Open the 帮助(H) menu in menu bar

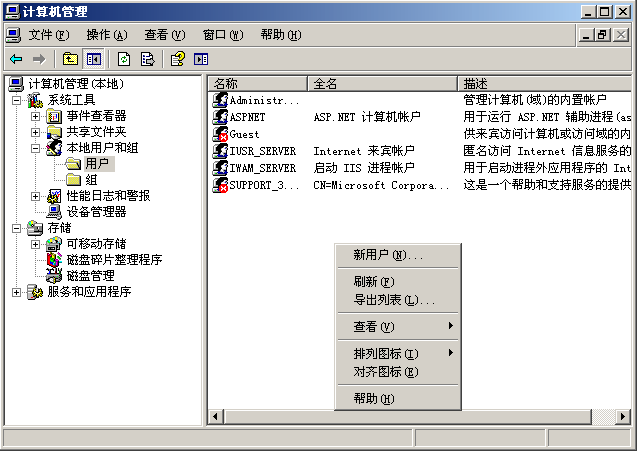click(x=281, y=35)
